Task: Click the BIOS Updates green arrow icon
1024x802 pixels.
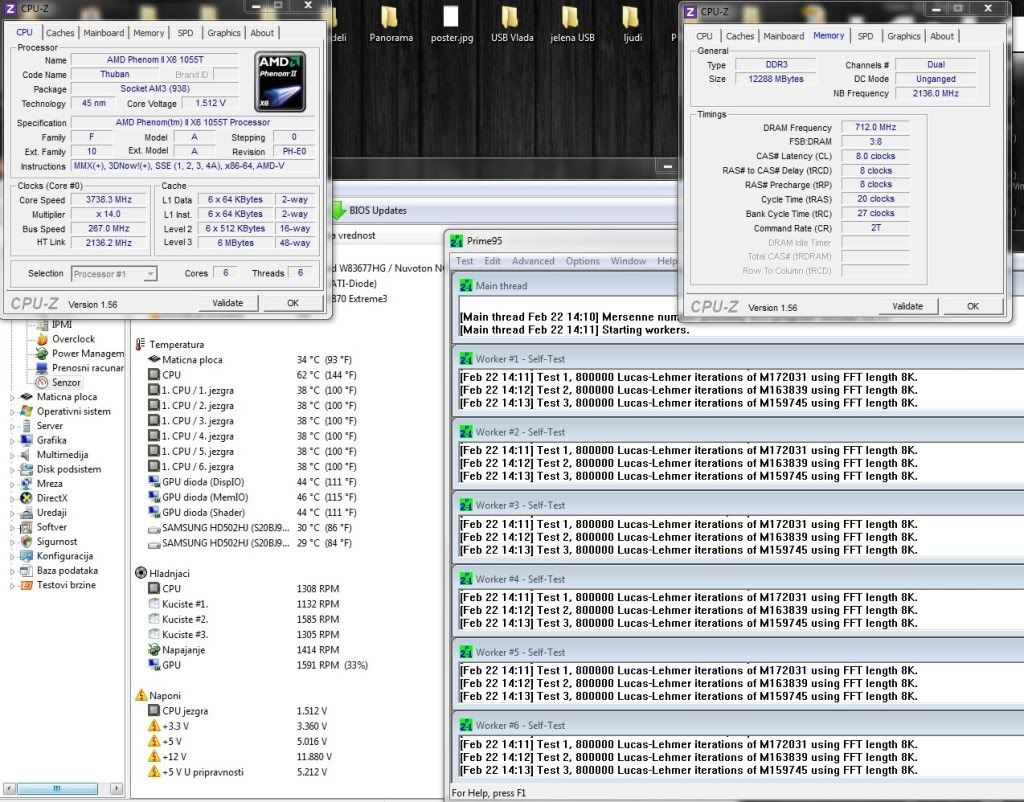Action: [x=338, y=210]
